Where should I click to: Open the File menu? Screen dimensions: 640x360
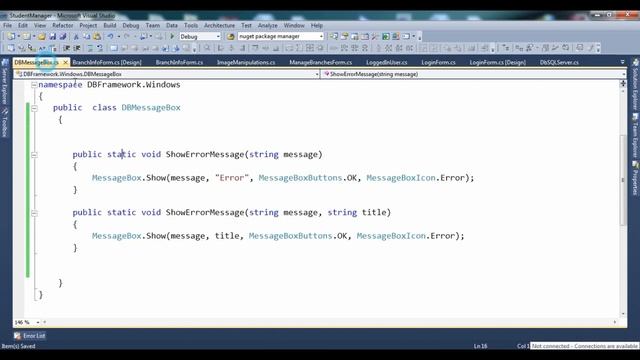[7, 25]
